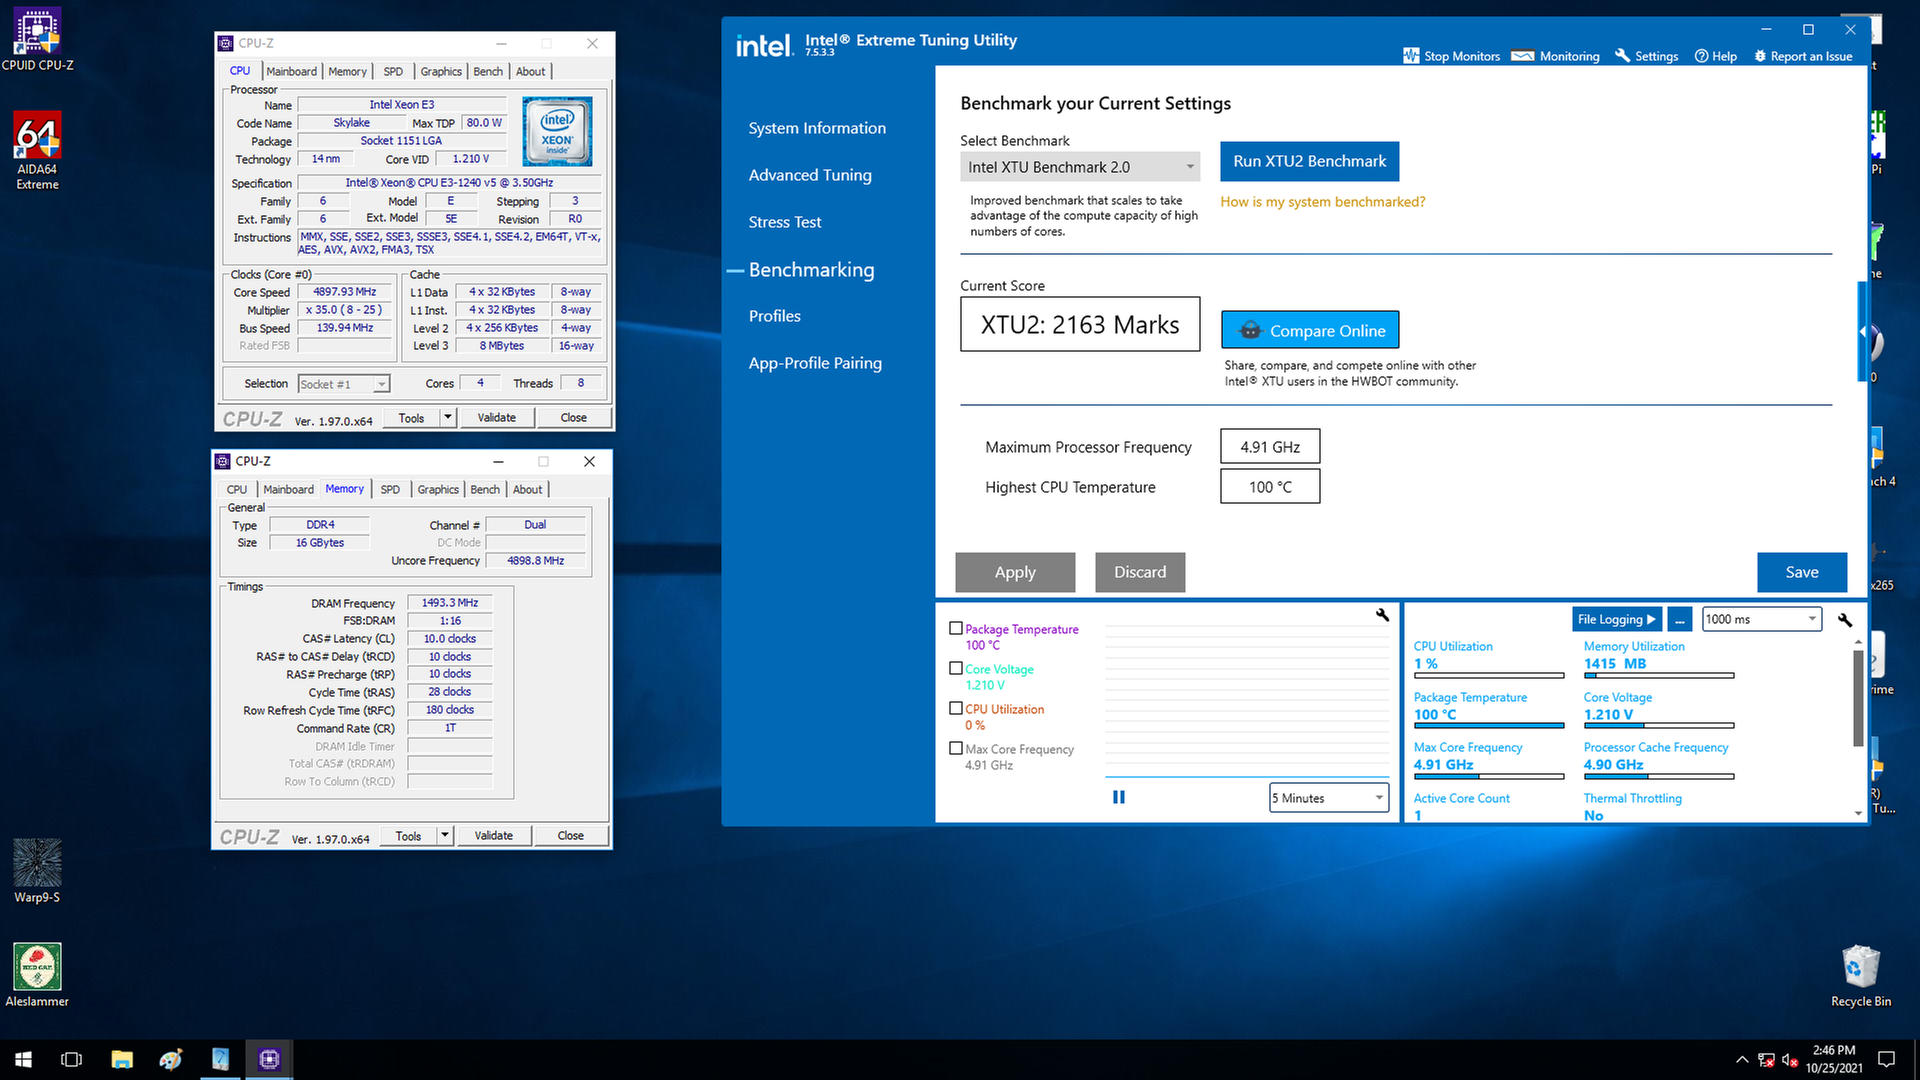Show hidden system tray icons
Screen dimensions: 1920x1080
[1742, 1059]
